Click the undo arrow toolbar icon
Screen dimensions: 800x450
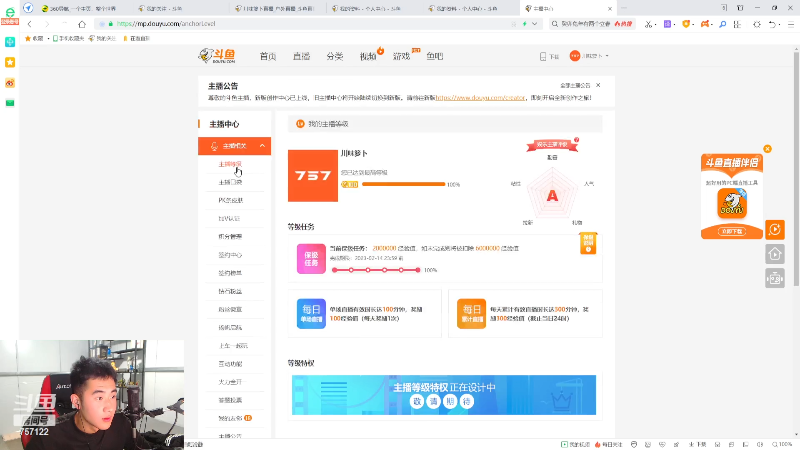click(x=772, y=24)
